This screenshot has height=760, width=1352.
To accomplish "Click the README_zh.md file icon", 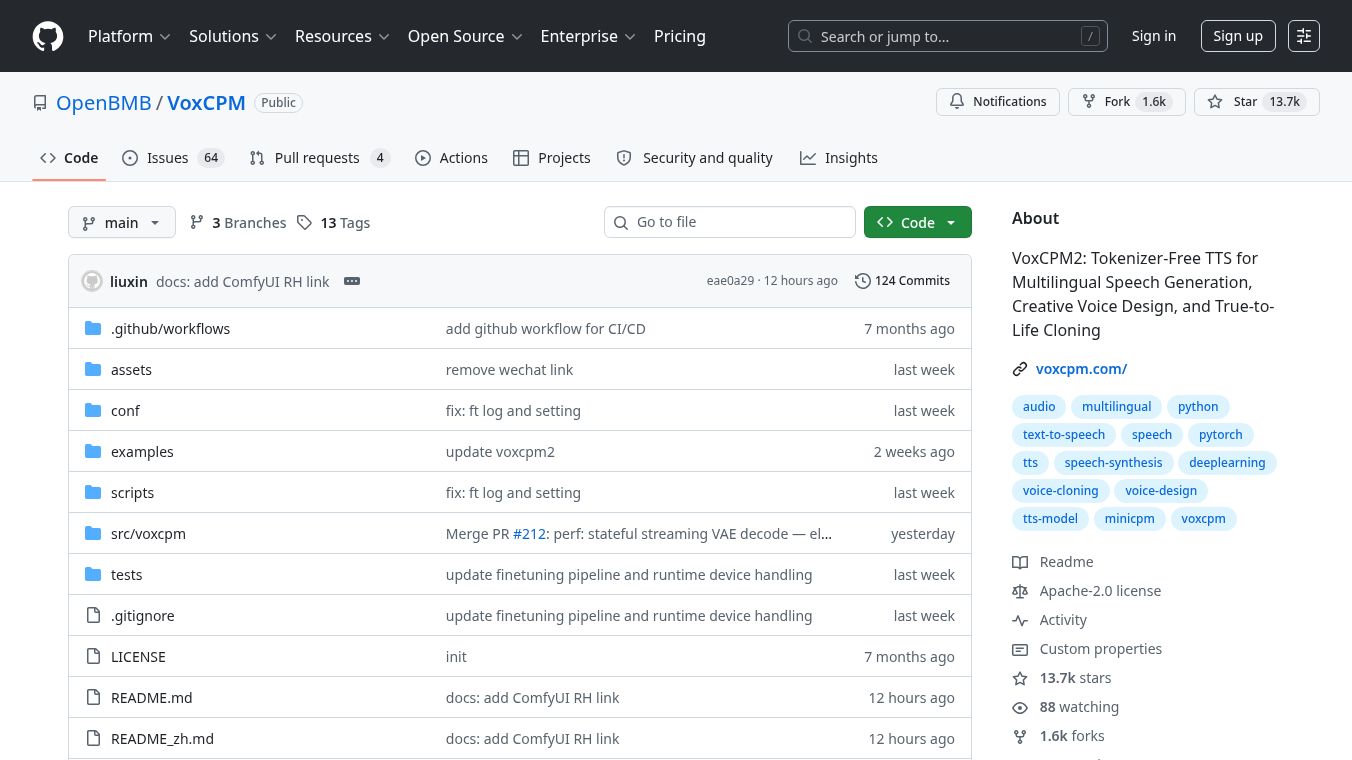I will pyautogui.click(x=94, y=739).
